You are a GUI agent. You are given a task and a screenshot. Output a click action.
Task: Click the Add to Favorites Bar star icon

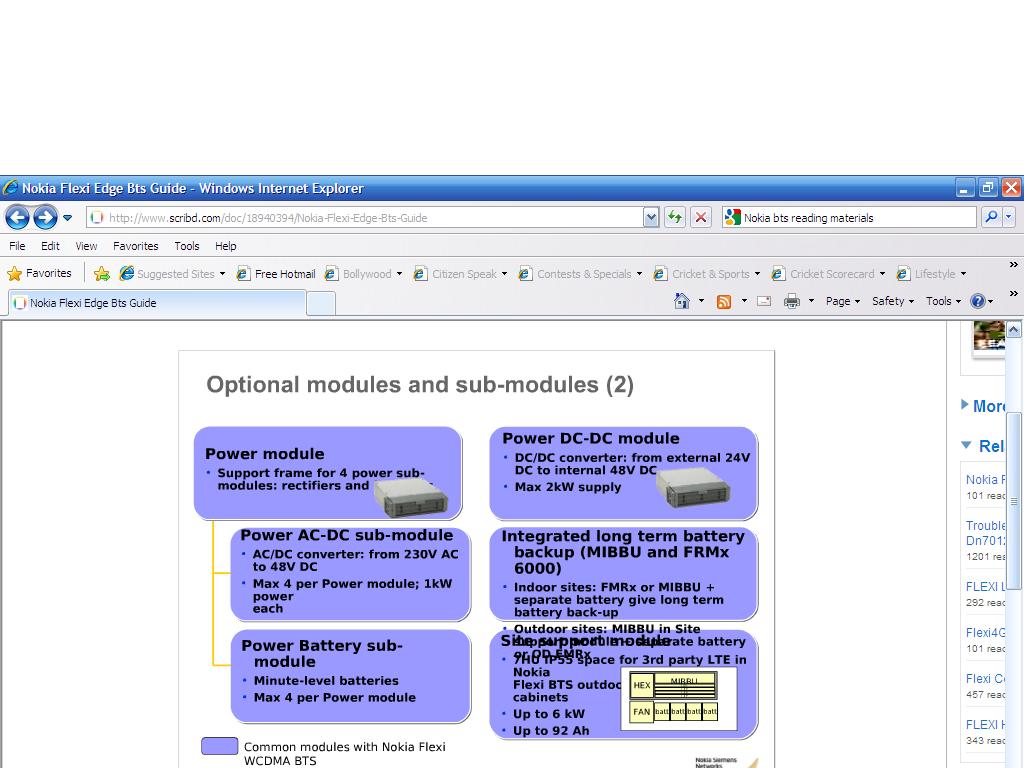point(102,273)
